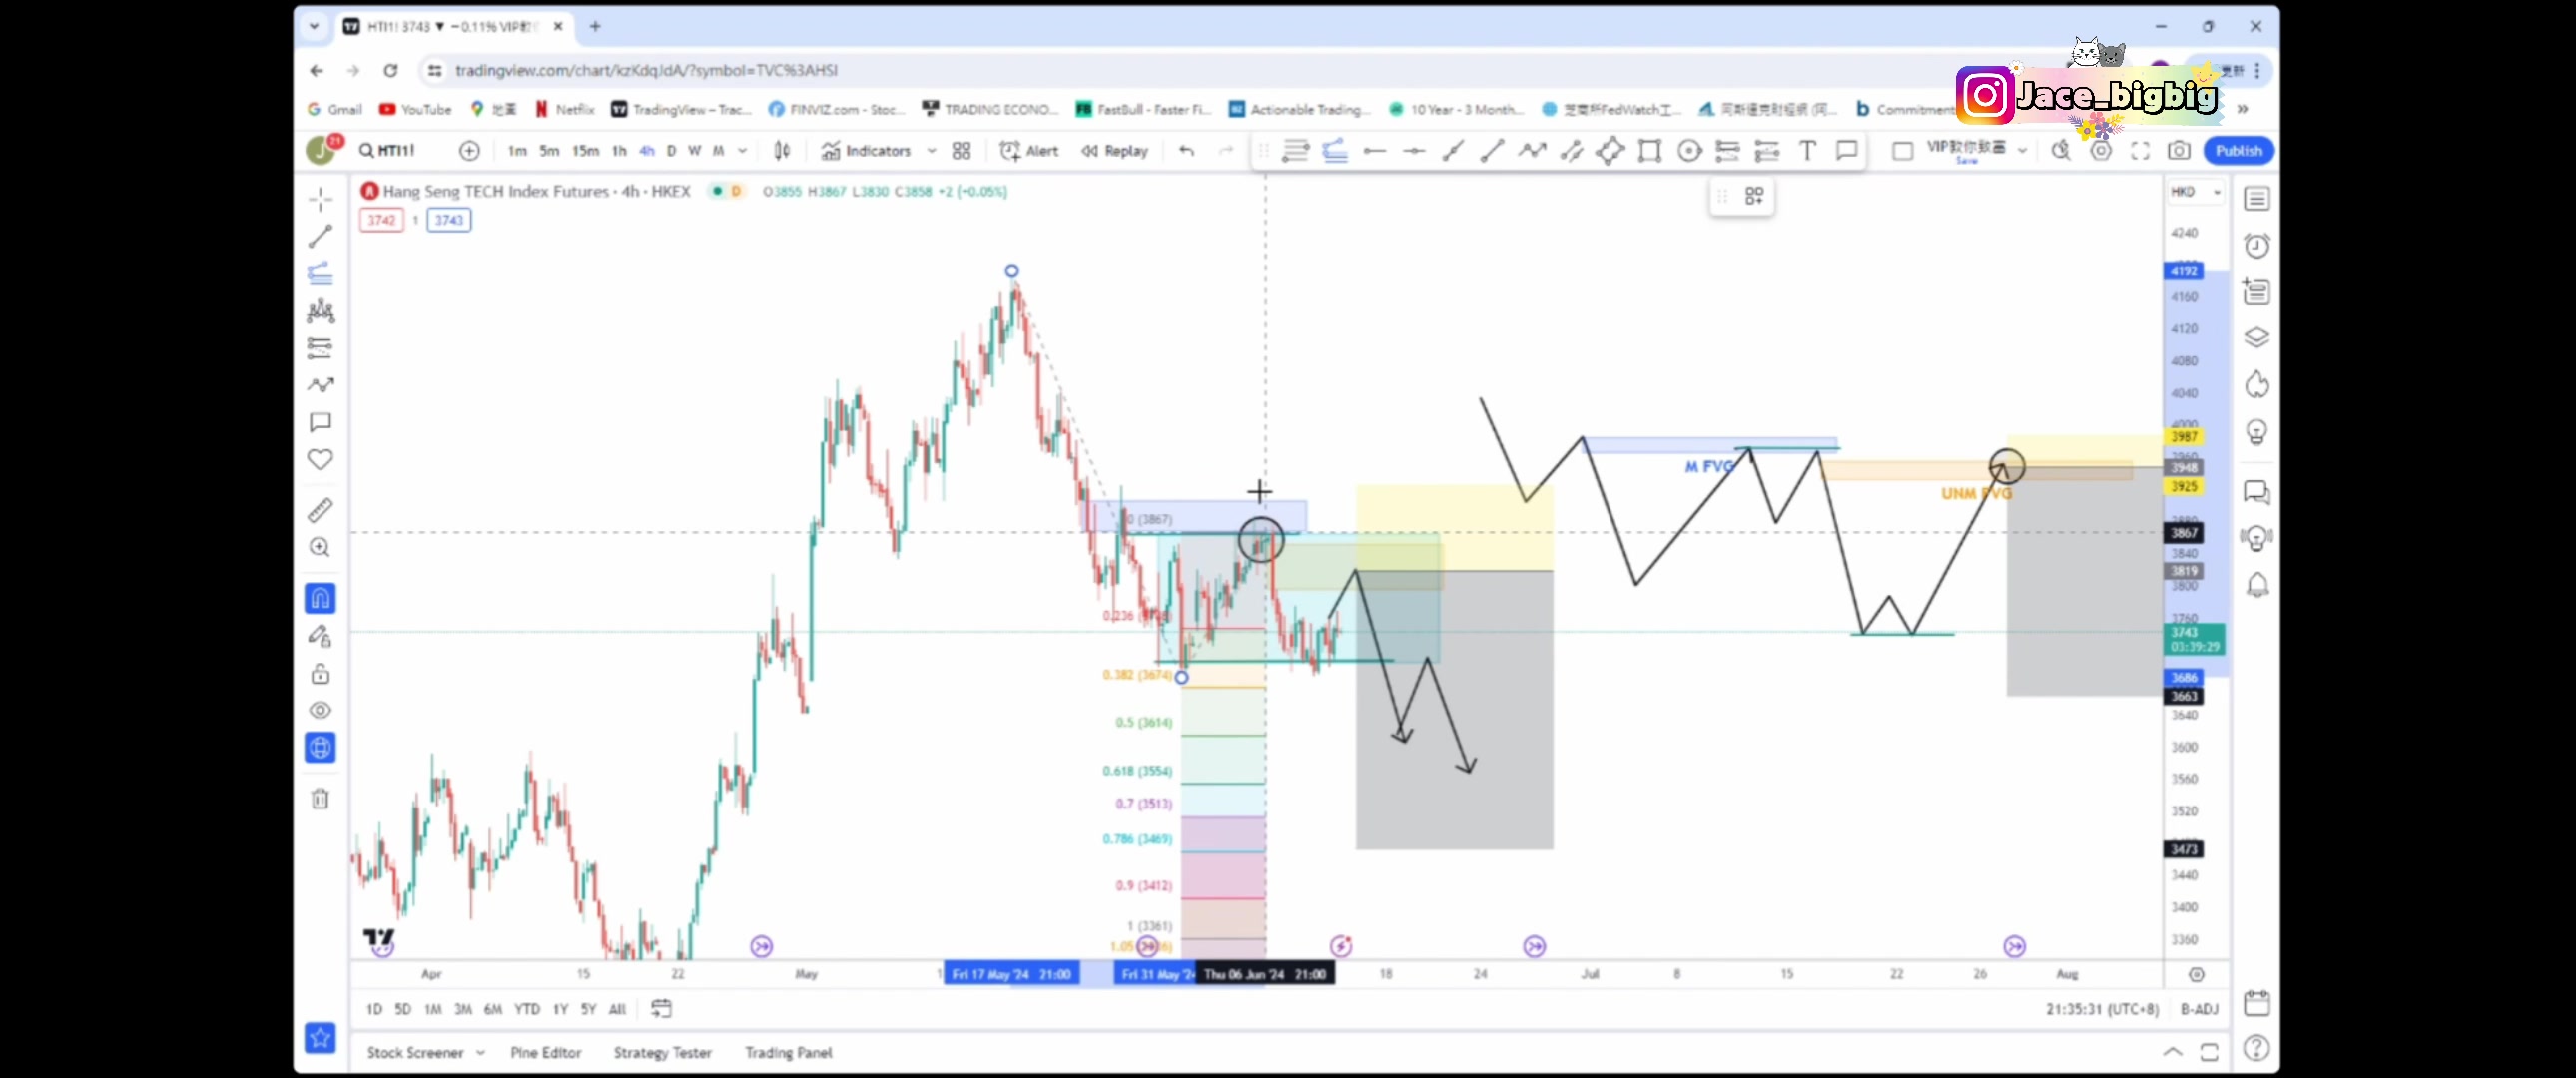Open the Fibonacci retracement tool group

coord(320,273)
